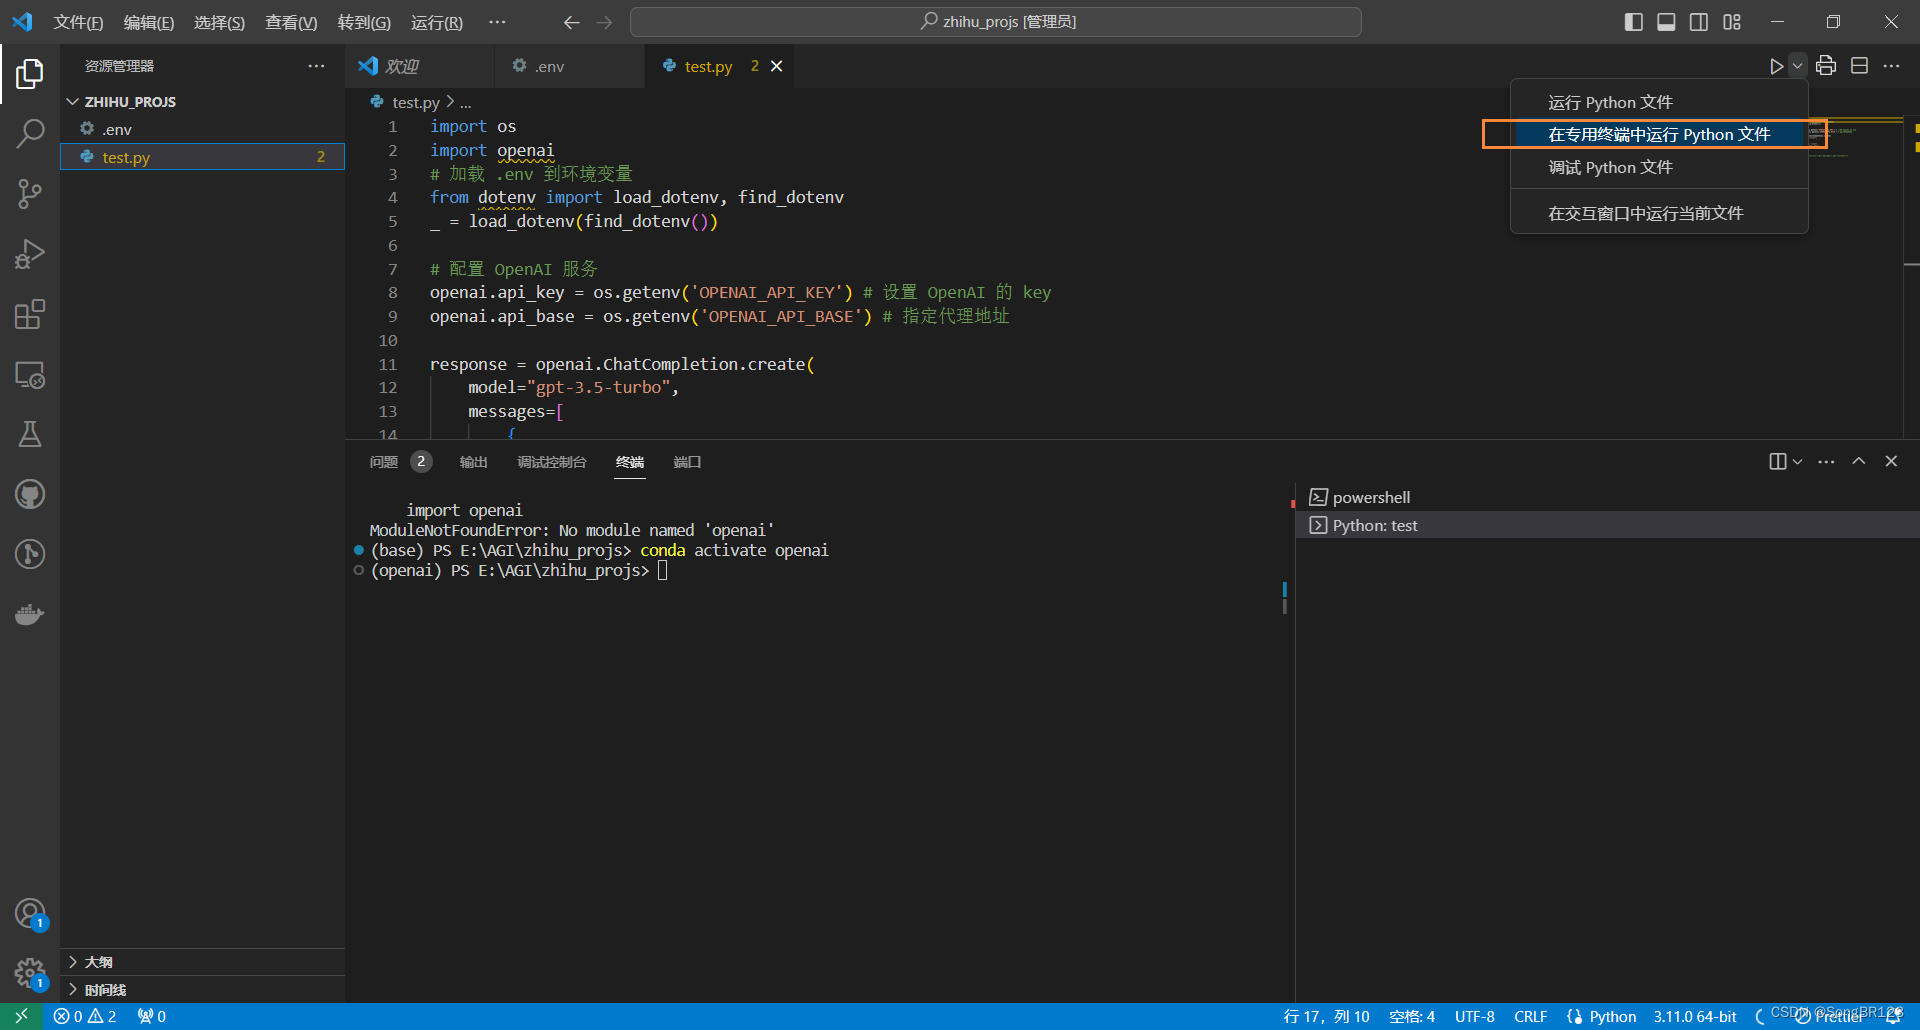Open .env file in explorer tree

[202, 129]
